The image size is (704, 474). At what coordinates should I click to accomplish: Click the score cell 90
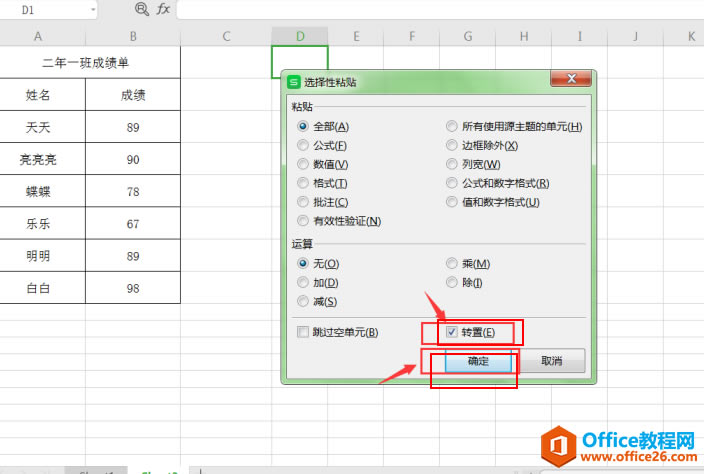(133, 159)
